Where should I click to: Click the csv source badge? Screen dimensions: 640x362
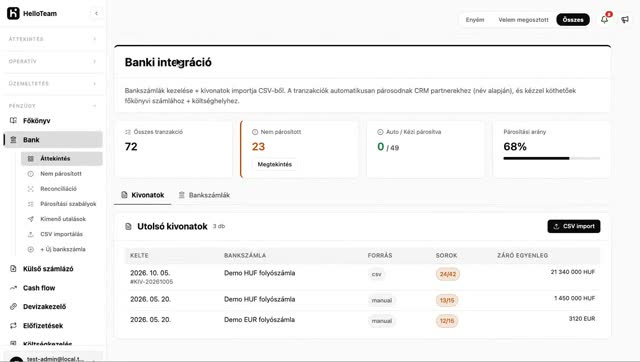tap(376, 274)
